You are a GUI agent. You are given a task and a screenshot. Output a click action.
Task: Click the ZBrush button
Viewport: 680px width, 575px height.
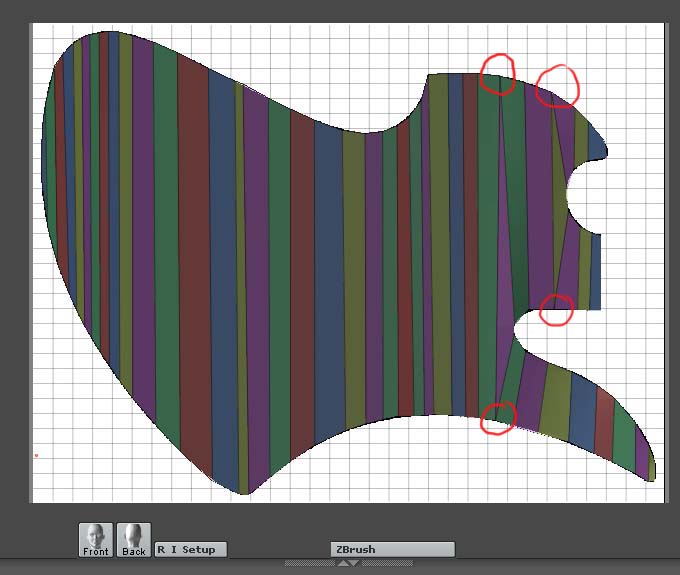(392, 549)
